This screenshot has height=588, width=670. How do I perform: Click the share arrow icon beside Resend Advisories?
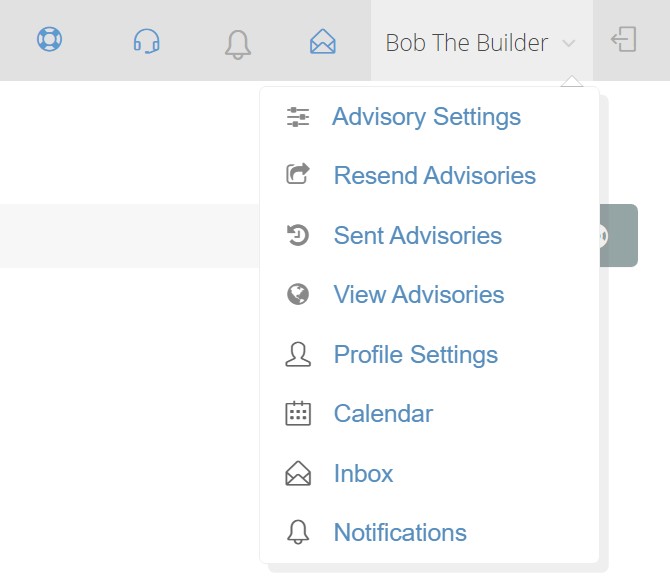tap(298, 174)
